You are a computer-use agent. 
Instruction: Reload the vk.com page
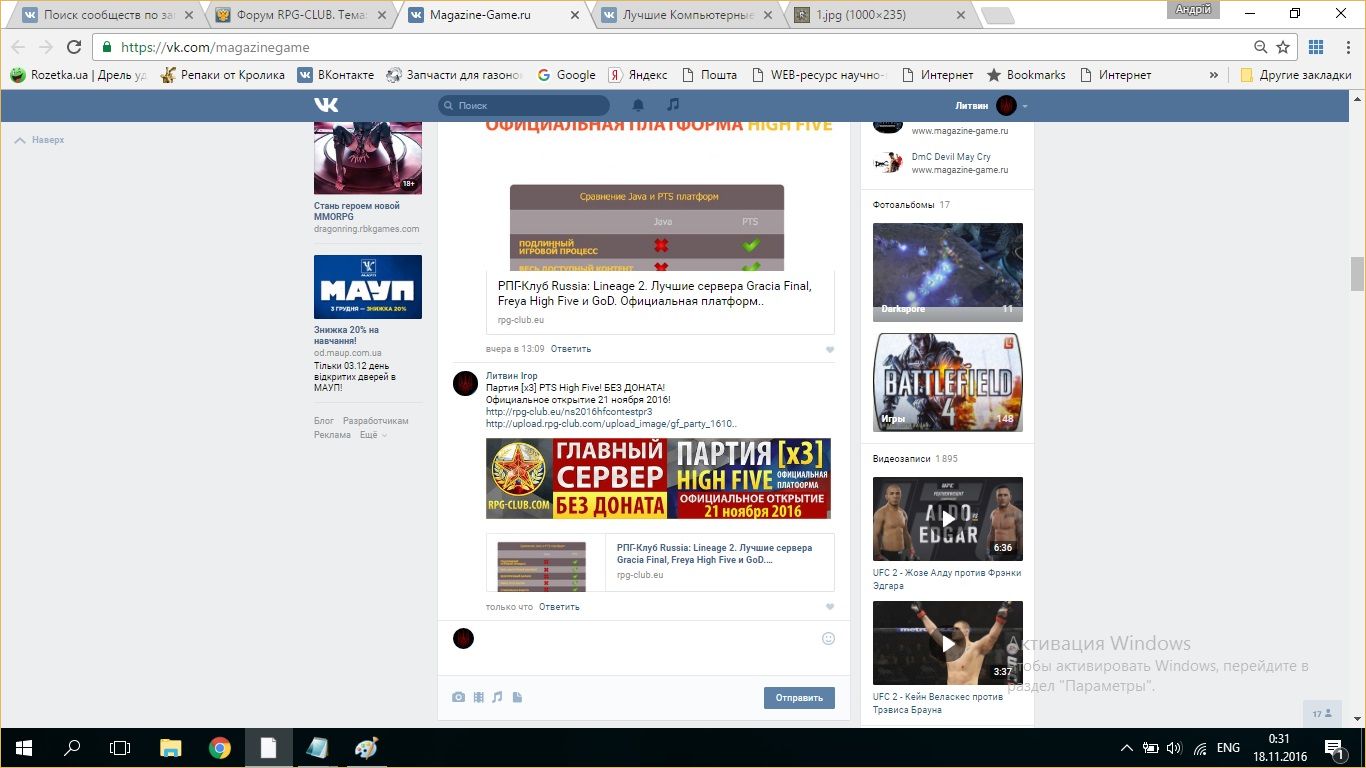(x=74, y=47)
